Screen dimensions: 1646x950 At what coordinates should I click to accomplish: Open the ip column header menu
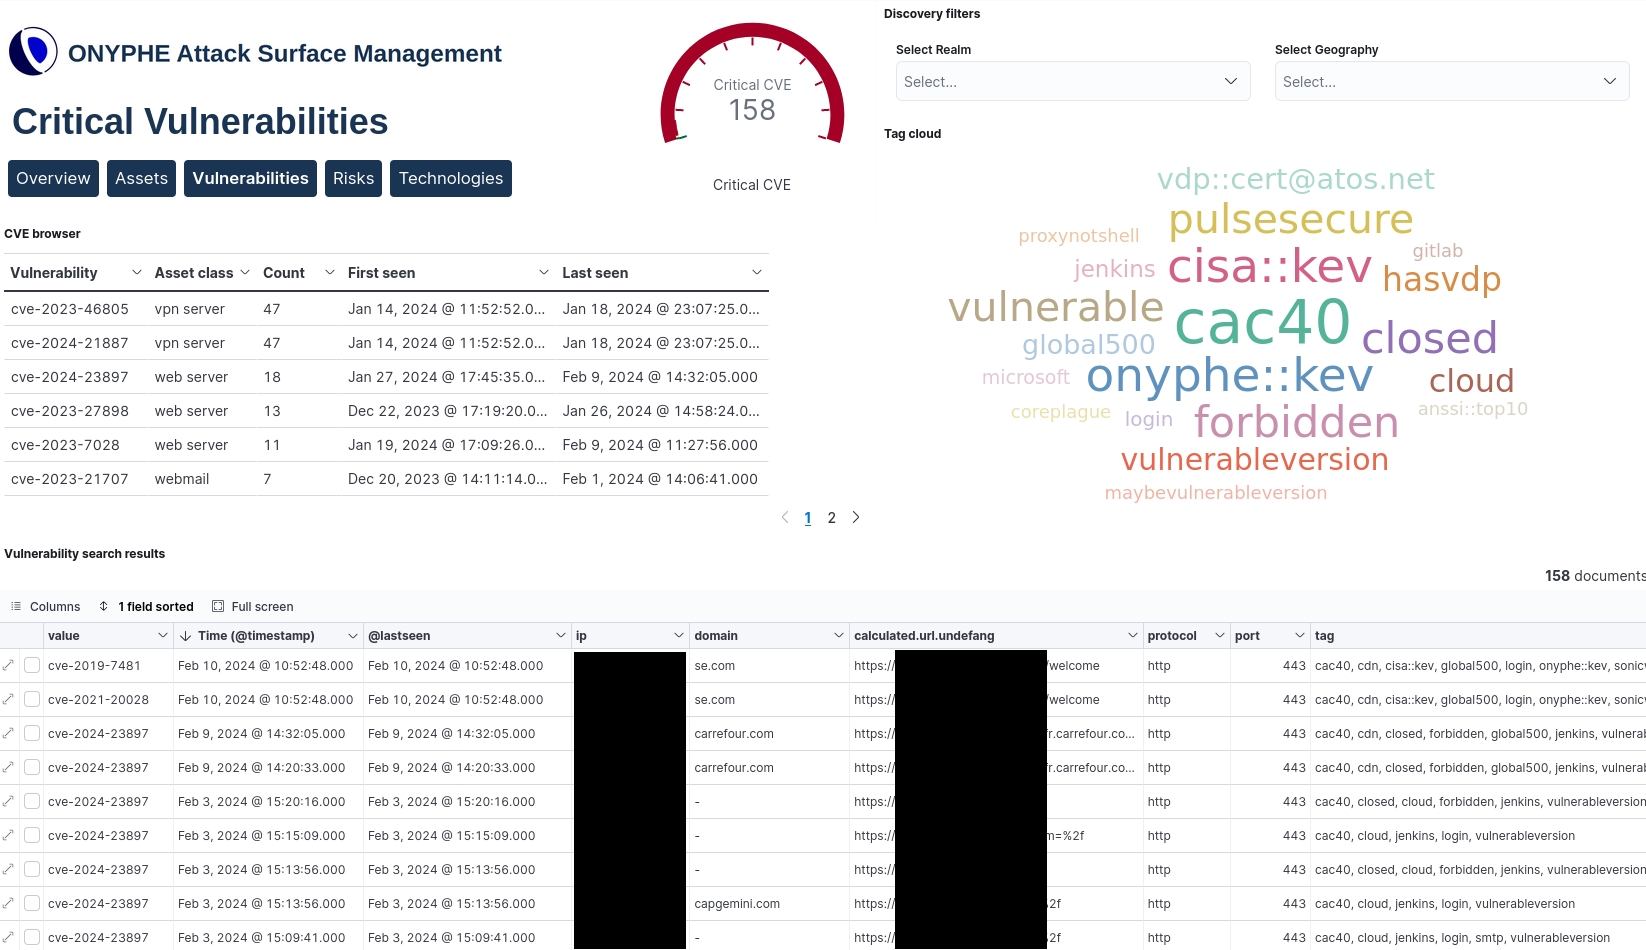[678, 636]
